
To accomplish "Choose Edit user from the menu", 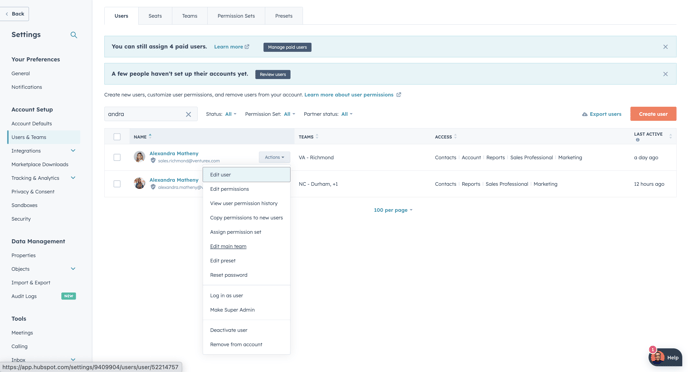I will pyautogui.click(x=247, y=175).
